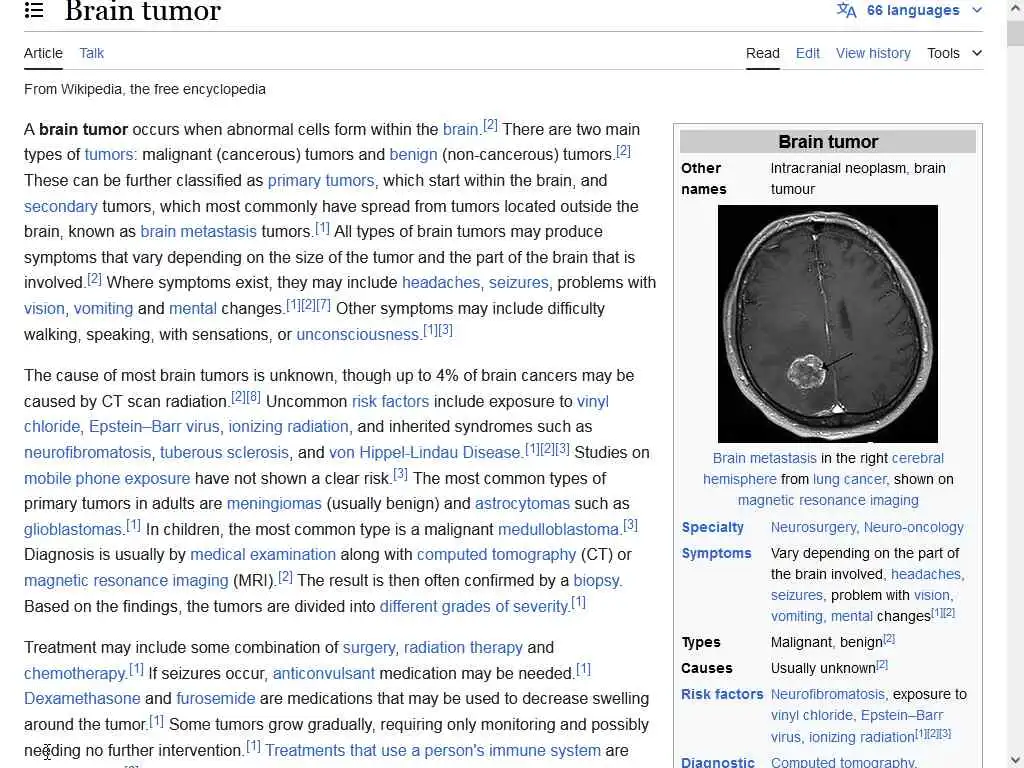
Task: Follow caption 'magnetic resonance imaging' link
Action: 828,500
